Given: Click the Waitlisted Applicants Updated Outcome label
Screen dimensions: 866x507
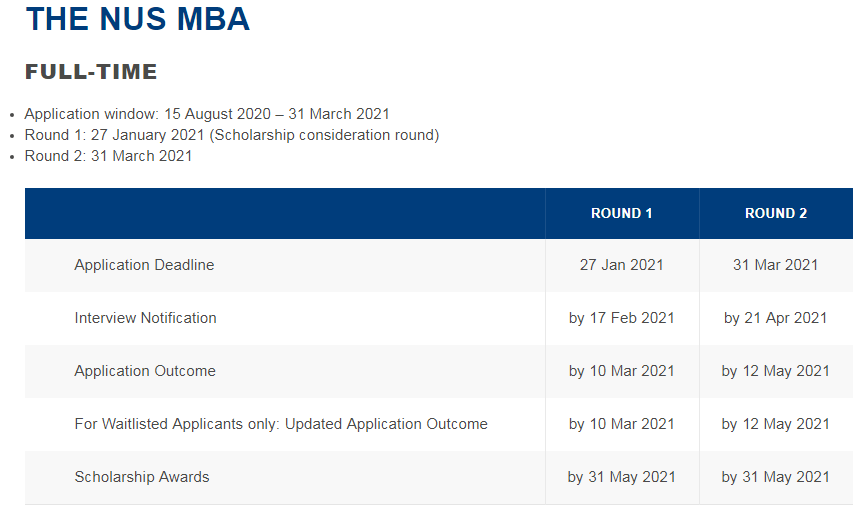Looking at the screenshot, I should 281,424.
